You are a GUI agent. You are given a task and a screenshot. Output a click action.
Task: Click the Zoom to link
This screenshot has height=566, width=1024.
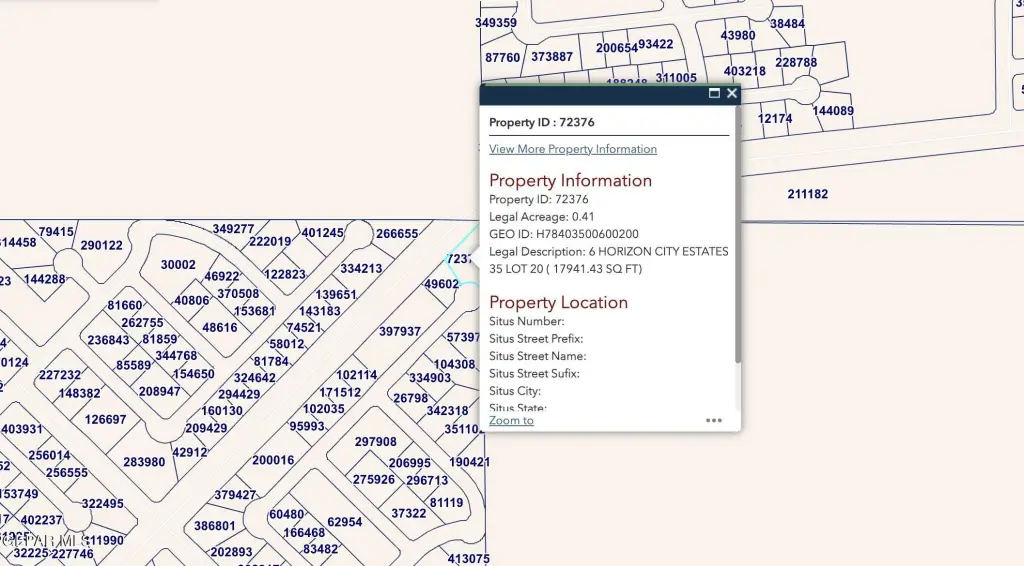pyautogui.click(x=511, y=420)
